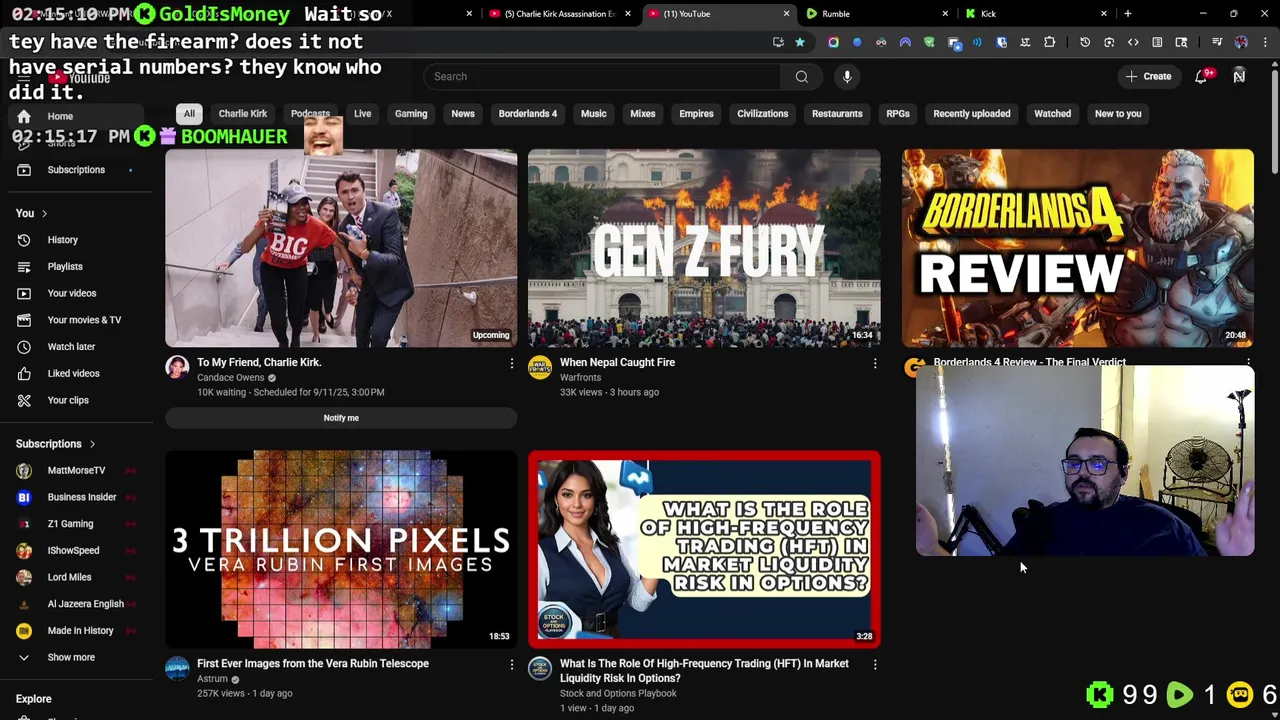Open First Ever Images Vera Rubin title
1280x720 pixels.
click(x=313, y=664)
